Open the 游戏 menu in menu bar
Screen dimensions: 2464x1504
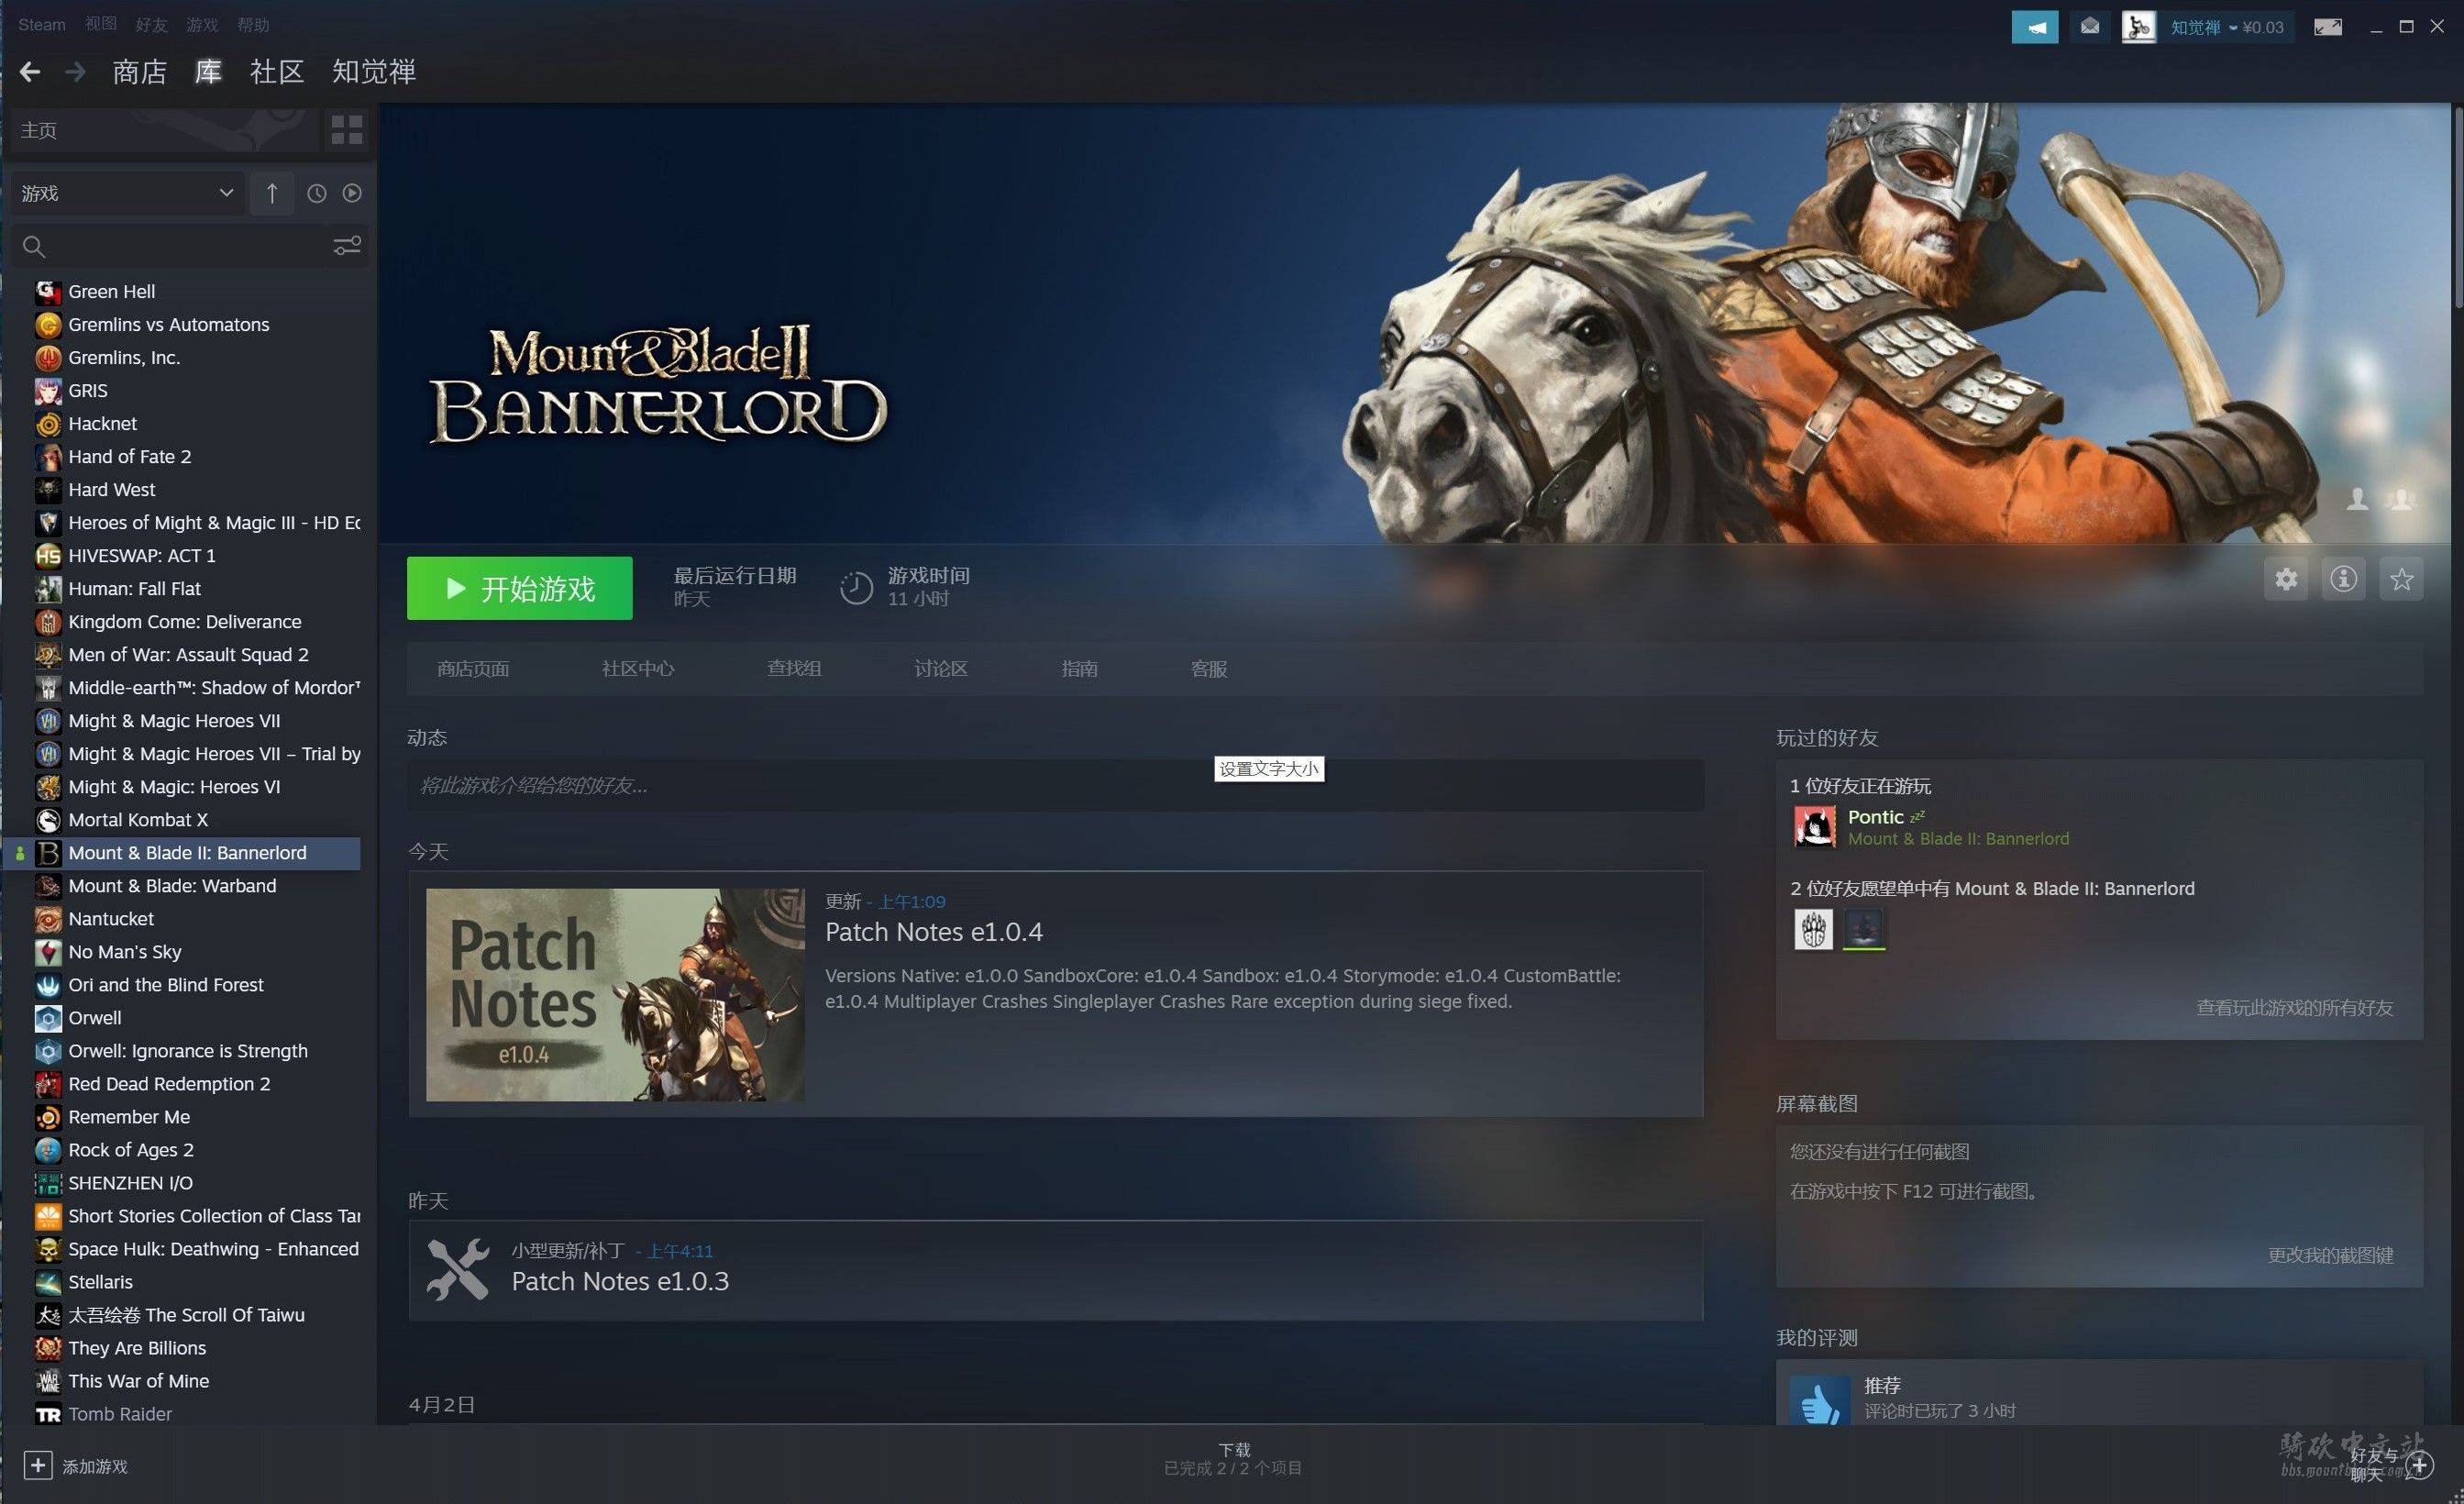click(202, 25)
